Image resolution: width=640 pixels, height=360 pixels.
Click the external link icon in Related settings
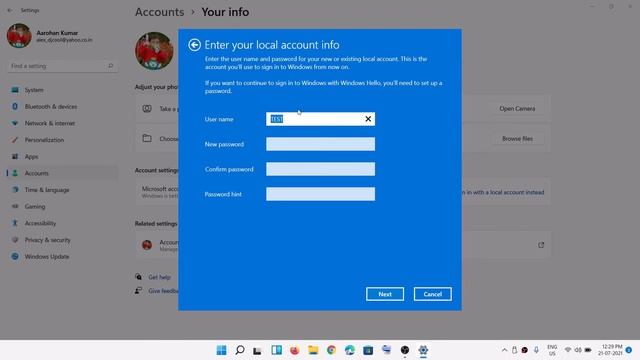541,245
